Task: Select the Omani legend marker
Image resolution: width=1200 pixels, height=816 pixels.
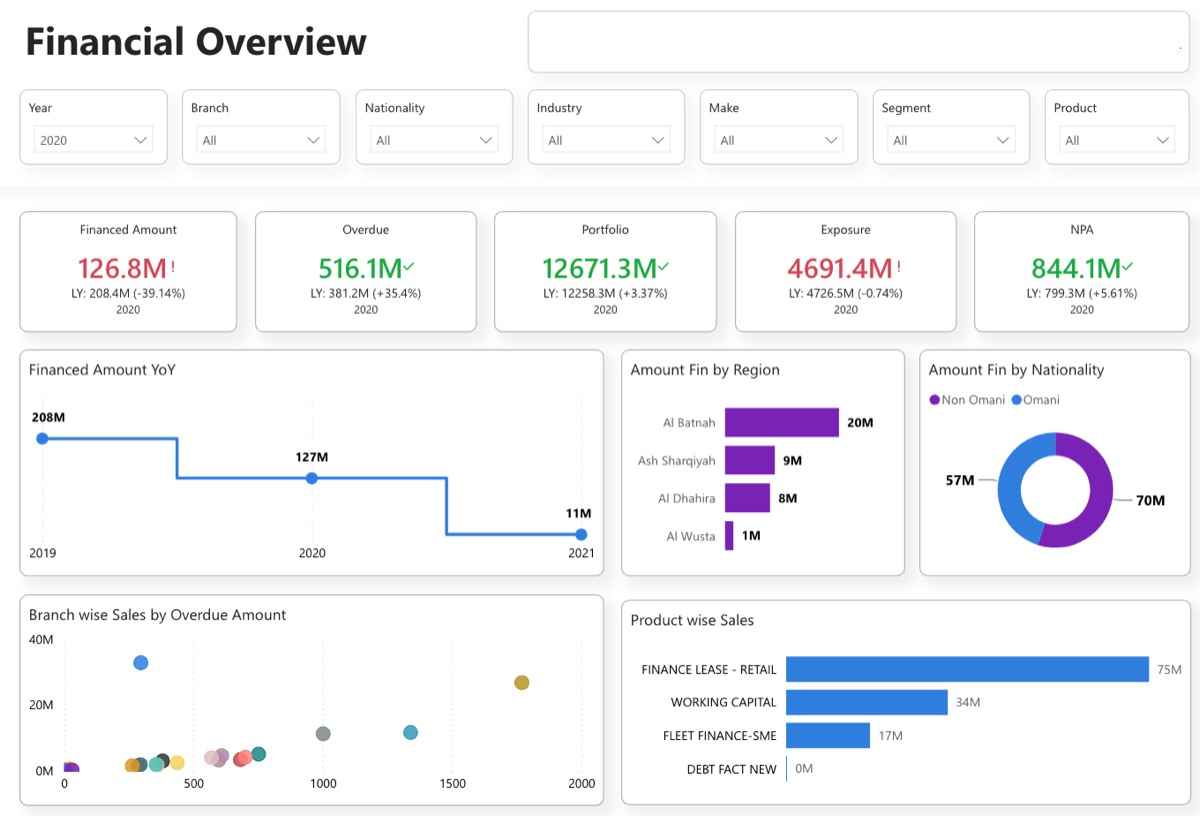Action: point(1016,400)
